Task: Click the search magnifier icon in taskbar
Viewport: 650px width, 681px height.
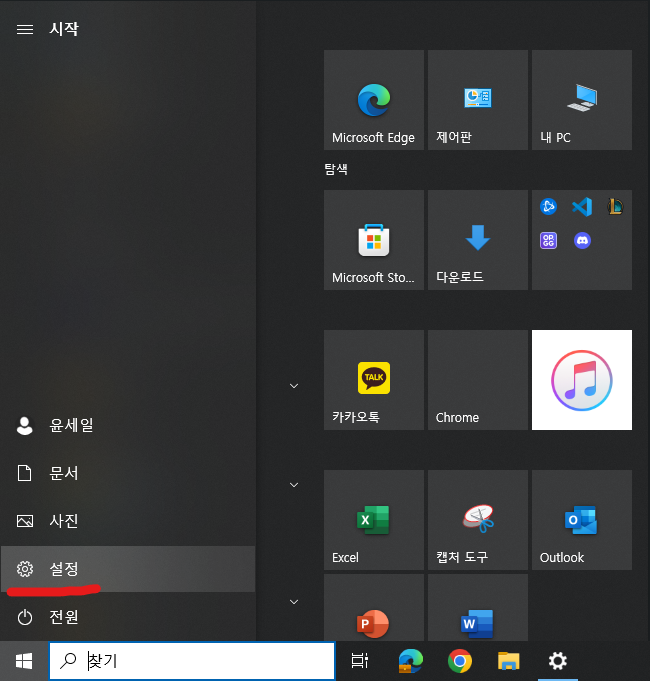Action: coord(68,661)
